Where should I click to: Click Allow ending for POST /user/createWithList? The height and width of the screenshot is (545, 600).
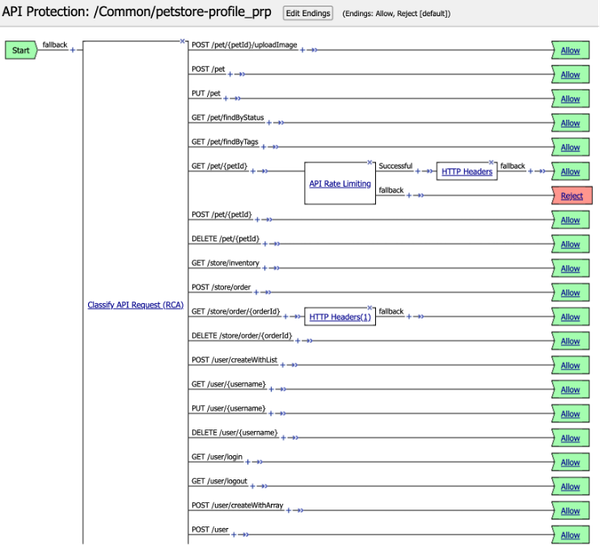pyautogui.click(x=570, y=366)
